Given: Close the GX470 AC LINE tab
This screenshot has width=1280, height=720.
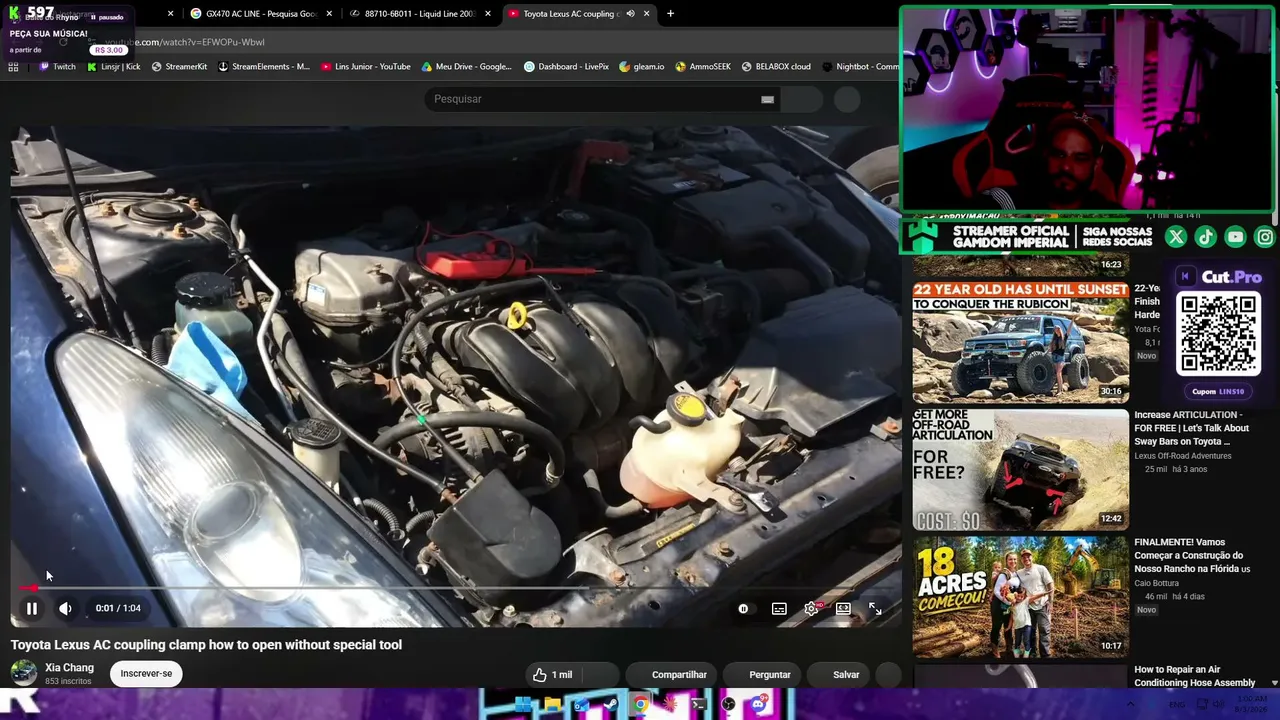Looking at the screenshot, I should click(x=329, y=14).
